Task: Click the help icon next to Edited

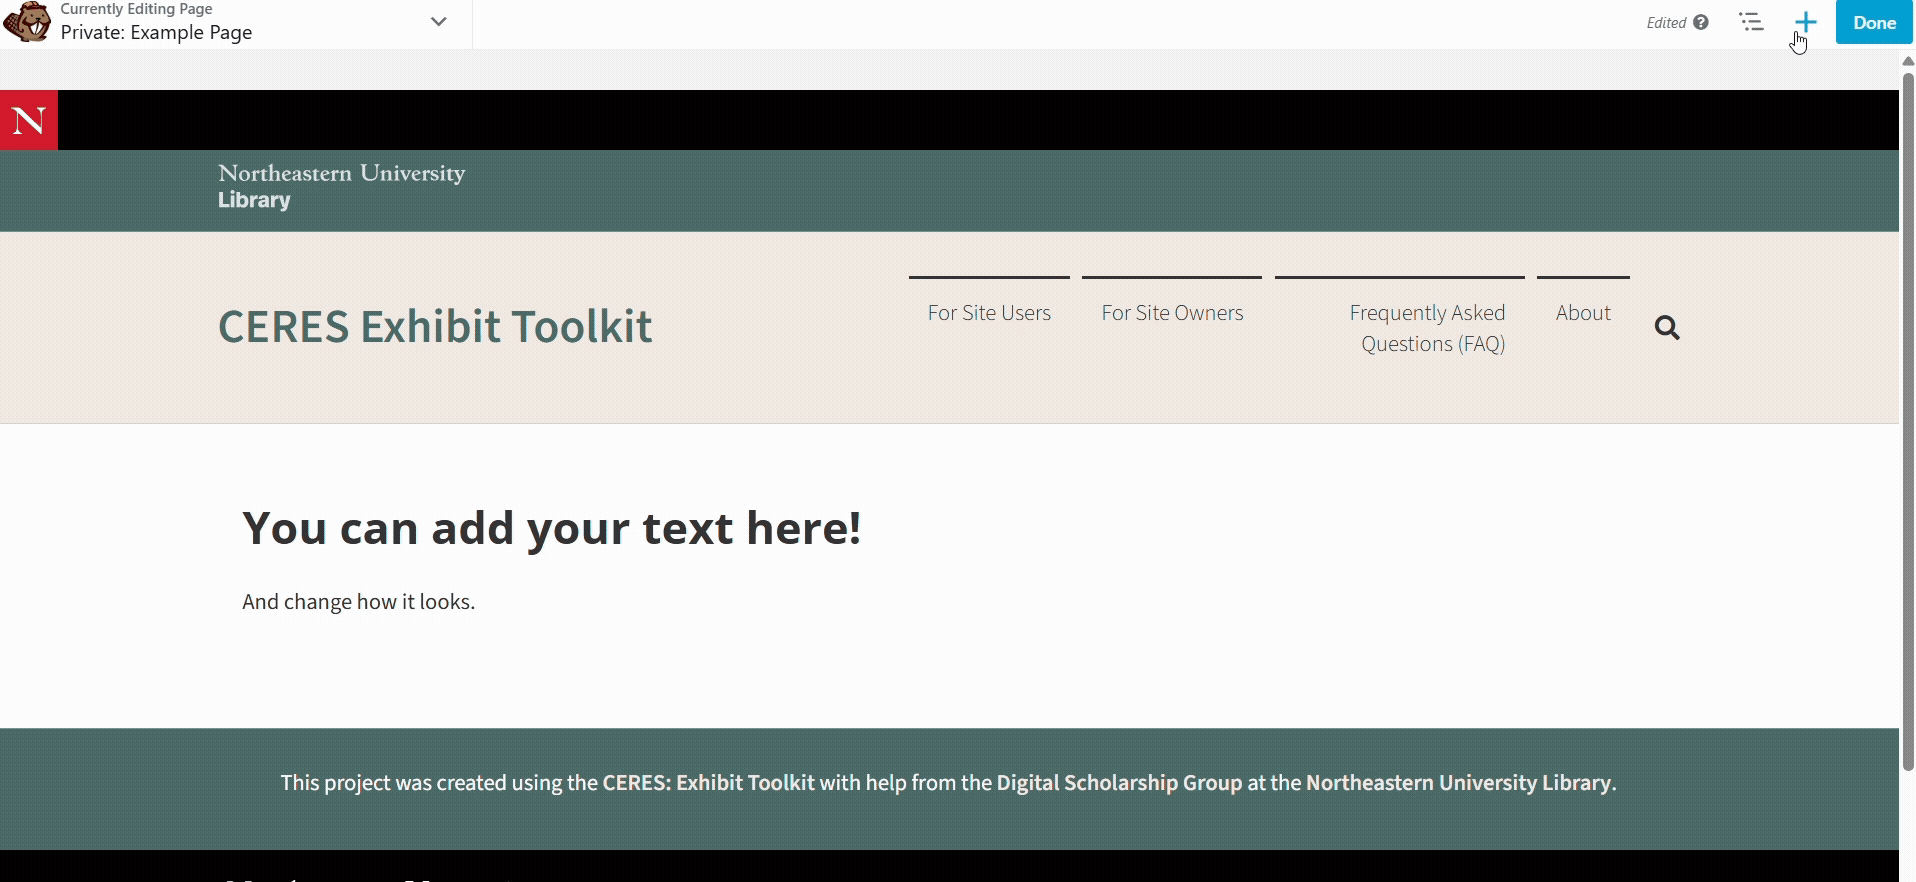Action: pos(1701,22)
